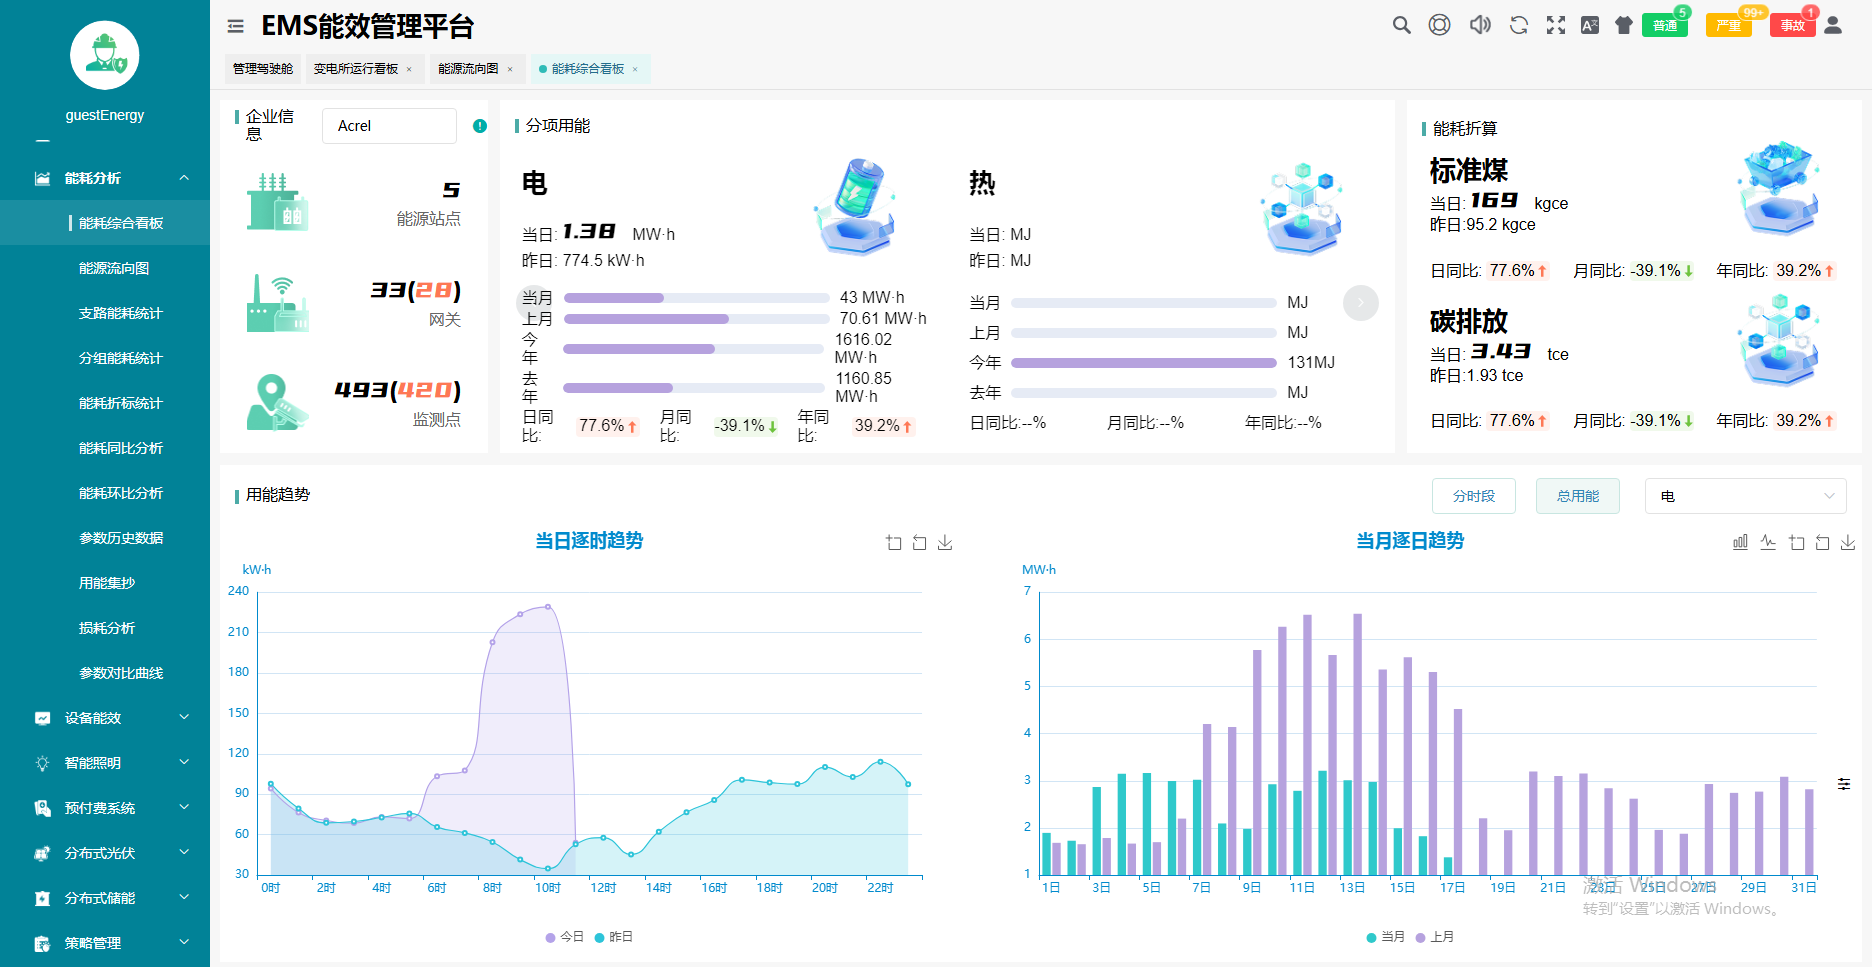
Task: Click the refresh icon in top toolbar
Action: [x=1518, y=25]
